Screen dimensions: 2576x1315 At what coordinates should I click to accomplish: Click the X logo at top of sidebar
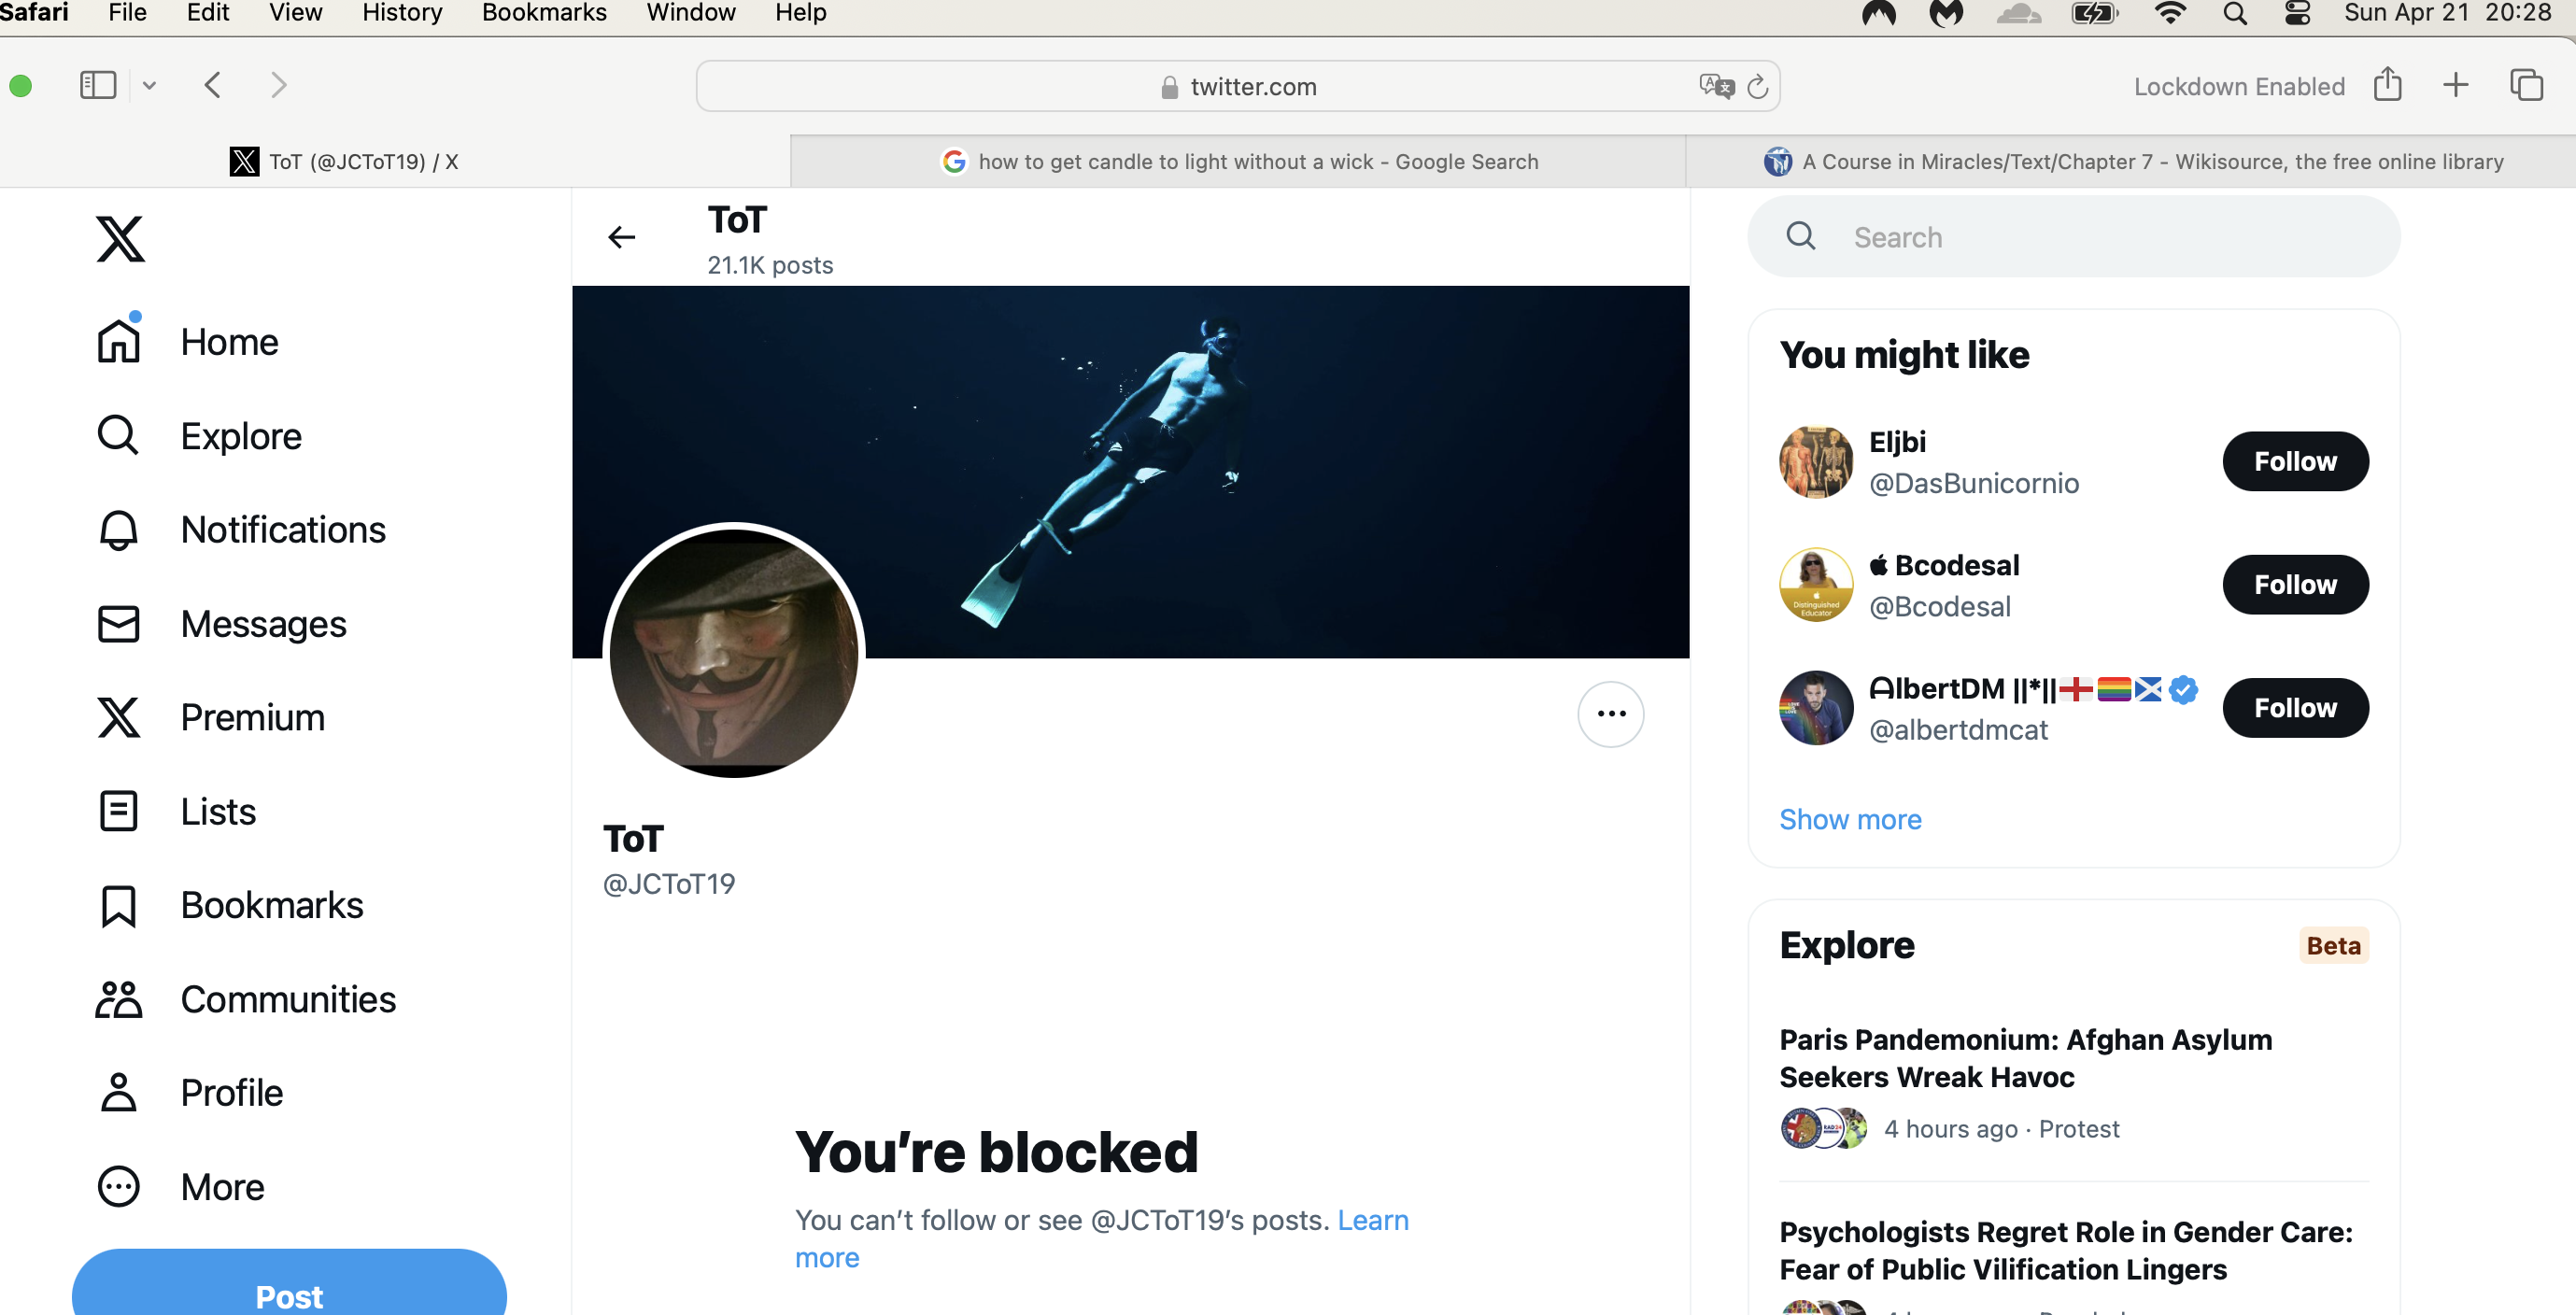point(120,238)
